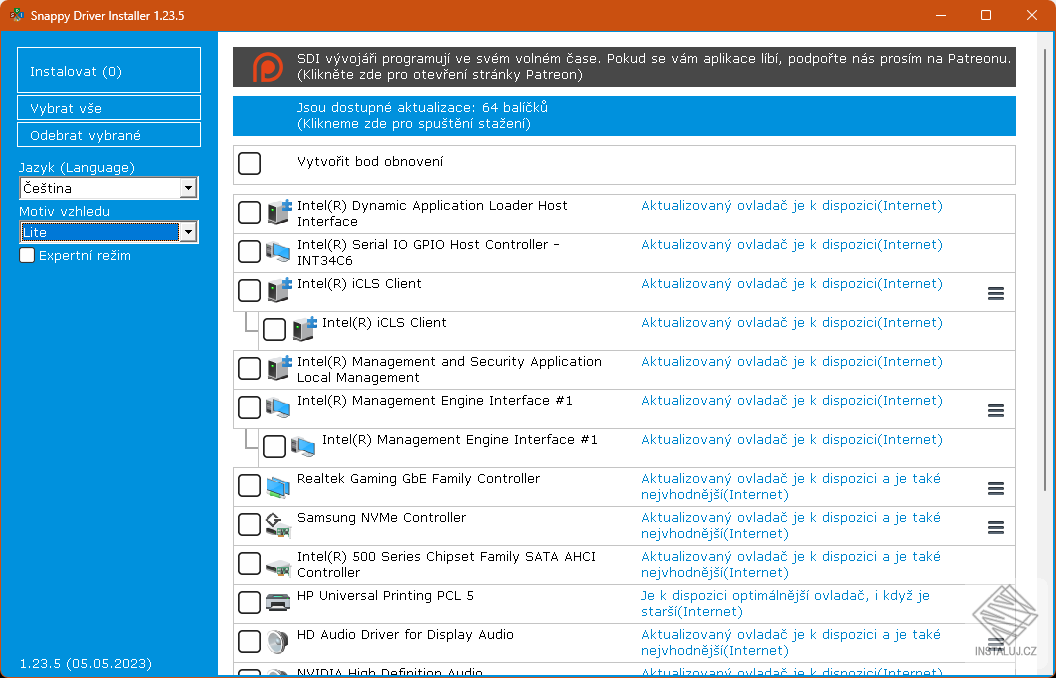Tick the Samsung NVMe Controller checkbox
The image size is (1056, 678).
[x=249, y=524]
